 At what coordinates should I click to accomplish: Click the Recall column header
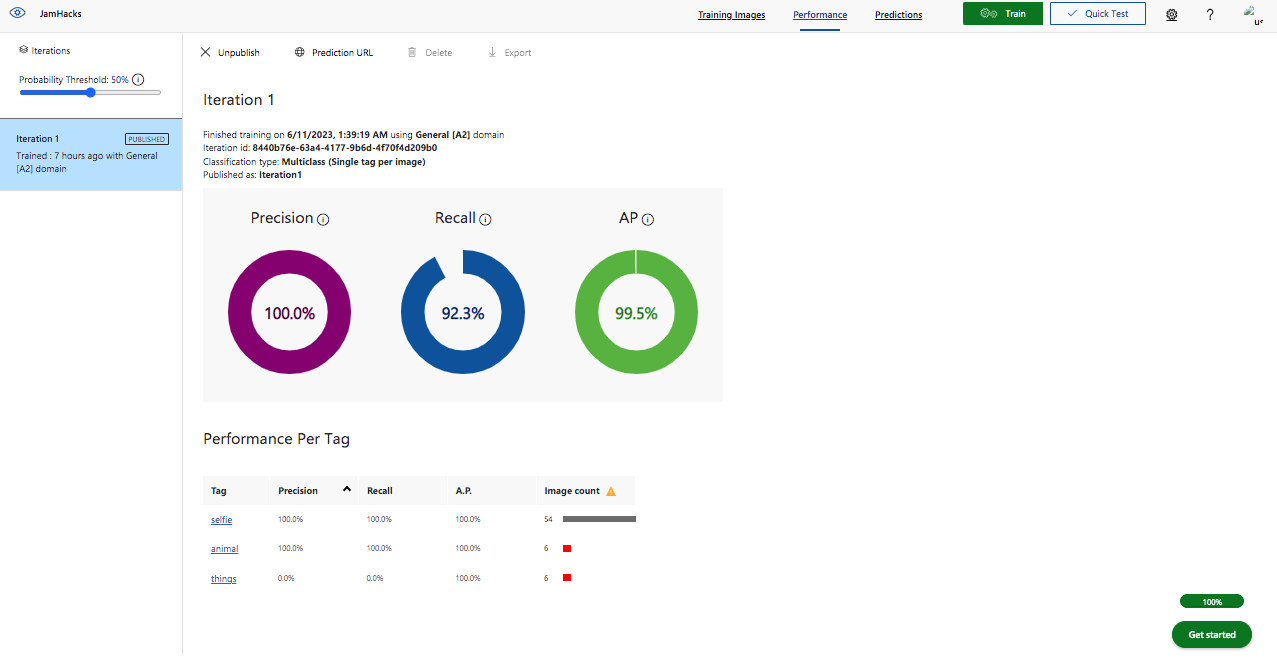tap(403, 490)
